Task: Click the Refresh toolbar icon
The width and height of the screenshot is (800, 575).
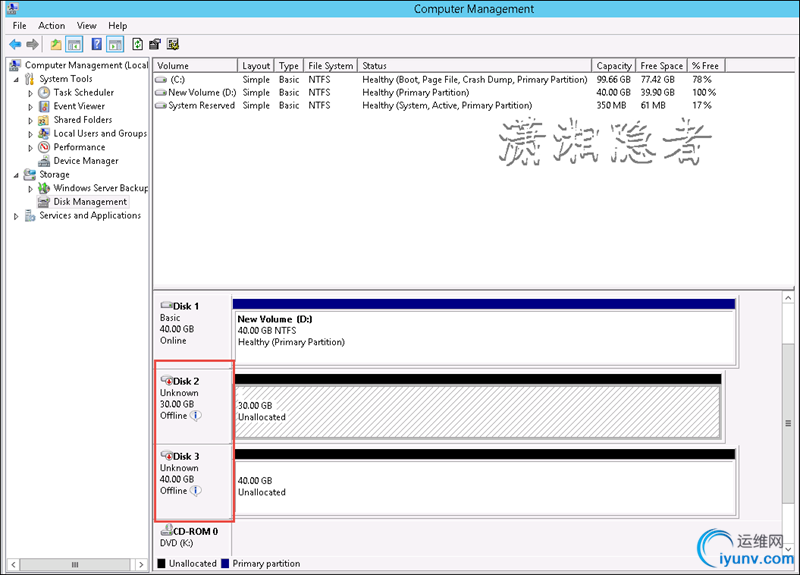Action: point(137,44)
